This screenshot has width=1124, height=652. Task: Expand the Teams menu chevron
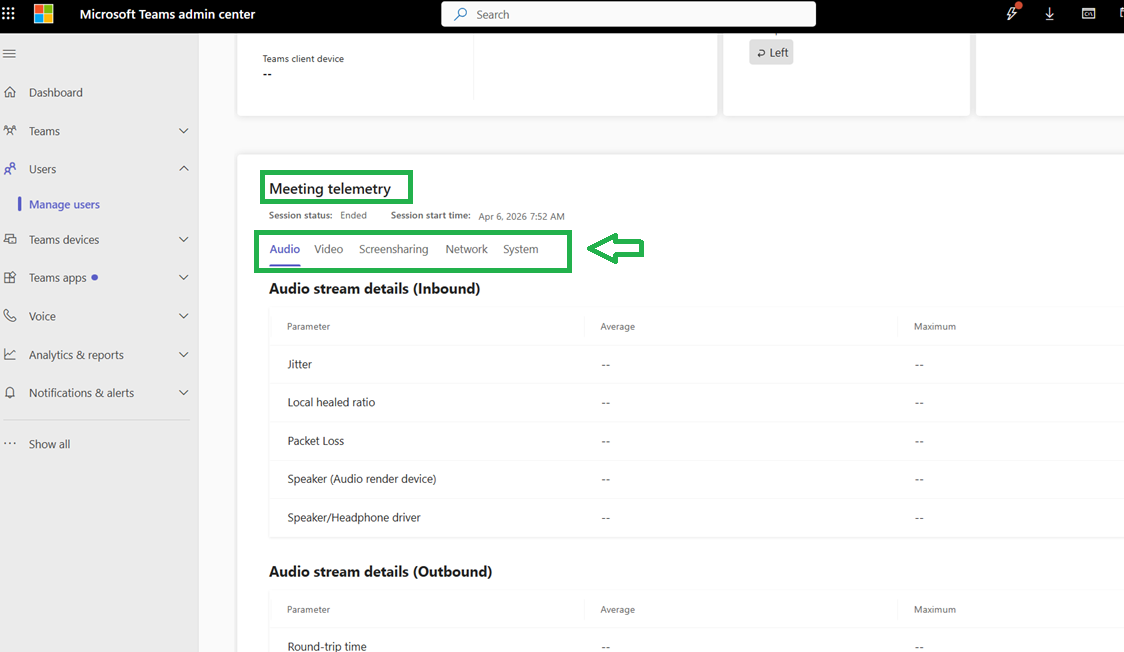tap(184, 131)
